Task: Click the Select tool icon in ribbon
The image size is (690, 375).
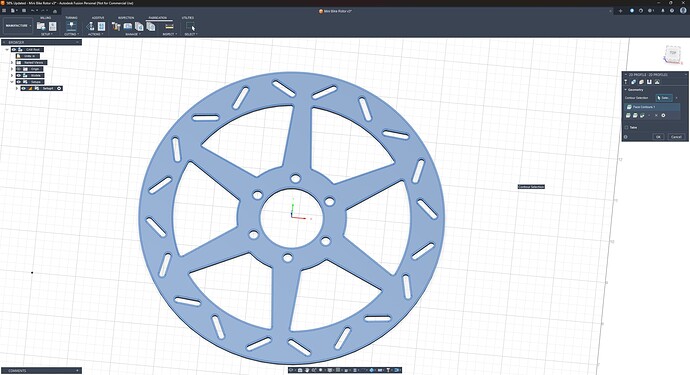Action: (191, 27)
